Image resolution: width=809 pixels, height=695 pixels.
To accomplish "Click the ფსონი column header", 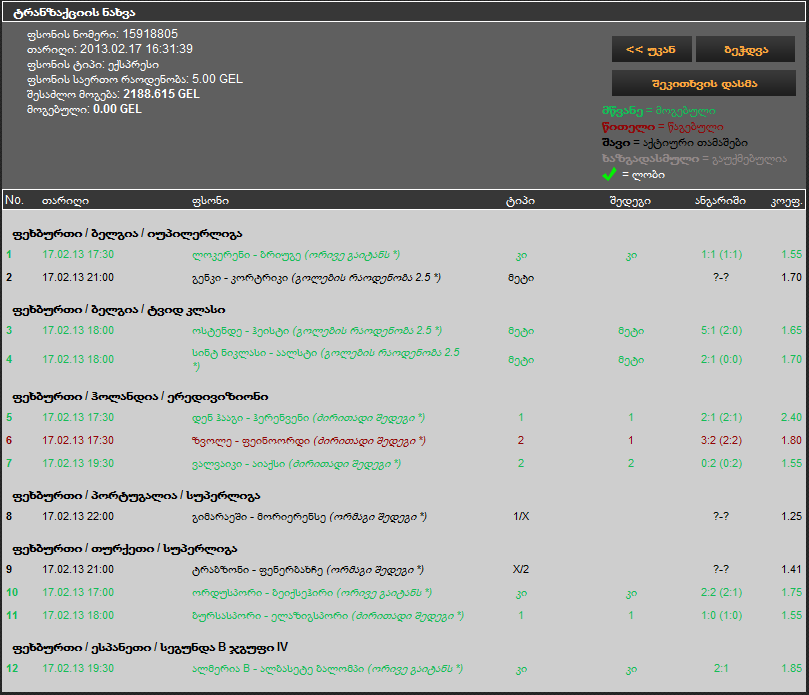I will coord(210,201).
